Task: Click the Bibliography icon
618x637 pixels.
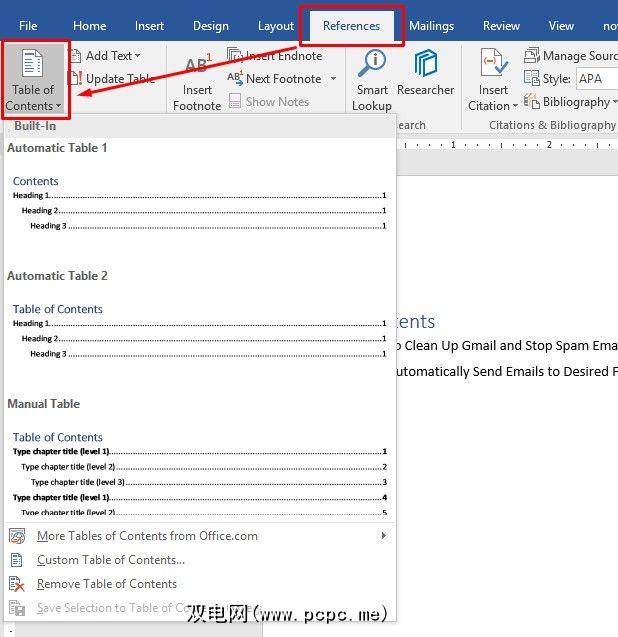Action: click(x=532, y=101)
